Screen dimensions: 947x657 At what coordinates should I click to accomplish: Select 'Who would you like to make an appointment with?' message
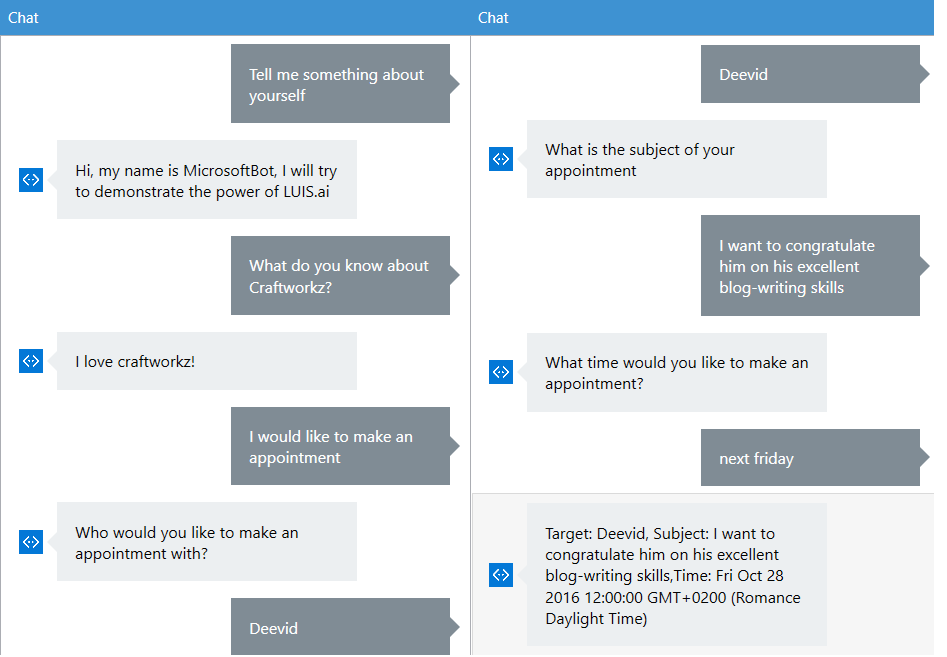click(207, 542)
